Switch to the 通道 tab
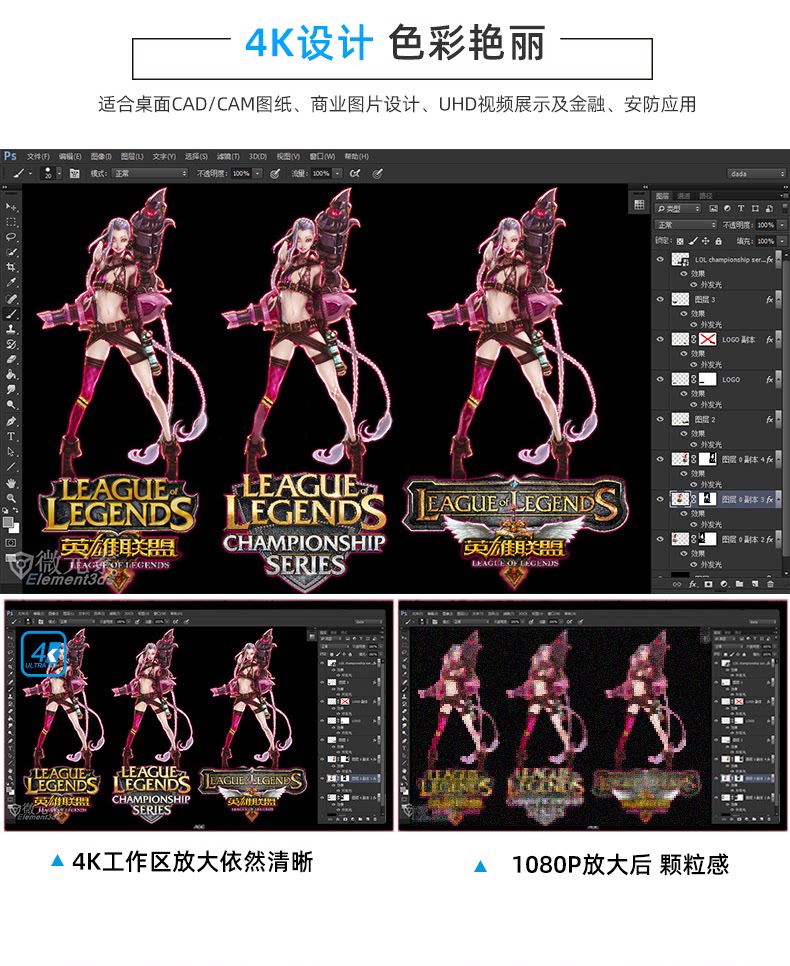The image size is (790, 966). (683, 196)
